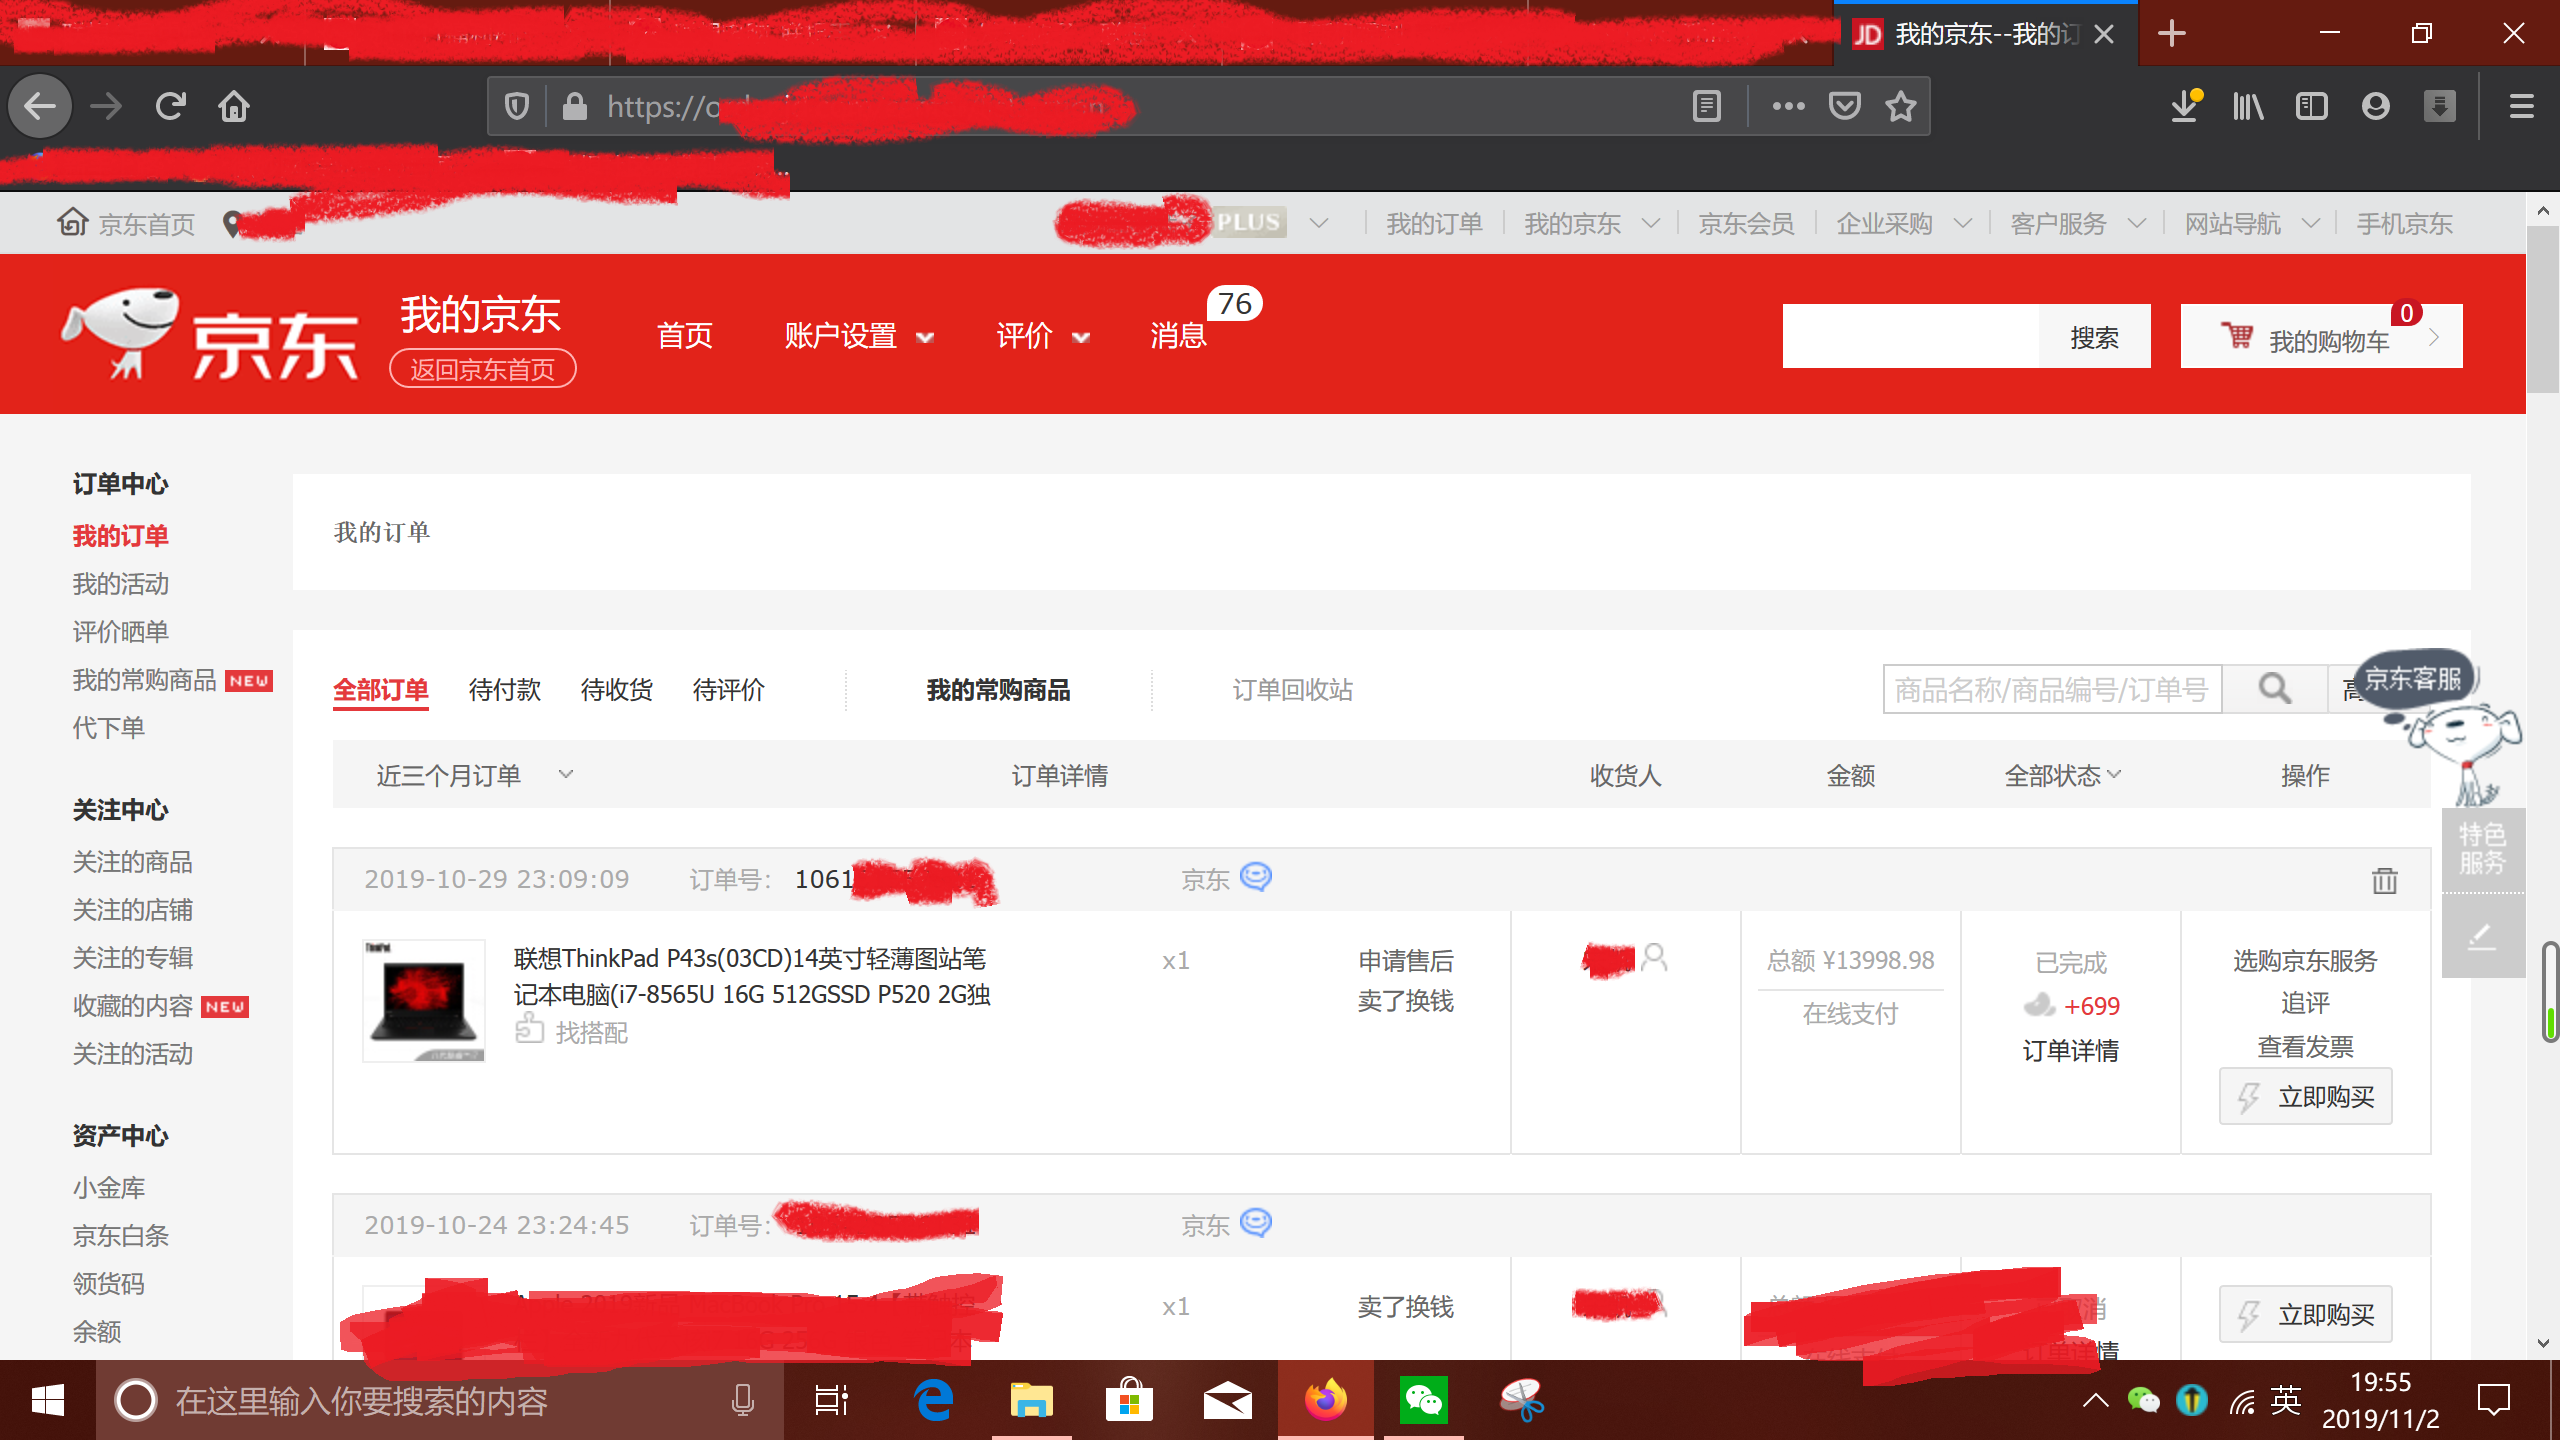2560x1440 pixels.
Task: Open 特色服务 side panel button
Action: point(2483,849)
